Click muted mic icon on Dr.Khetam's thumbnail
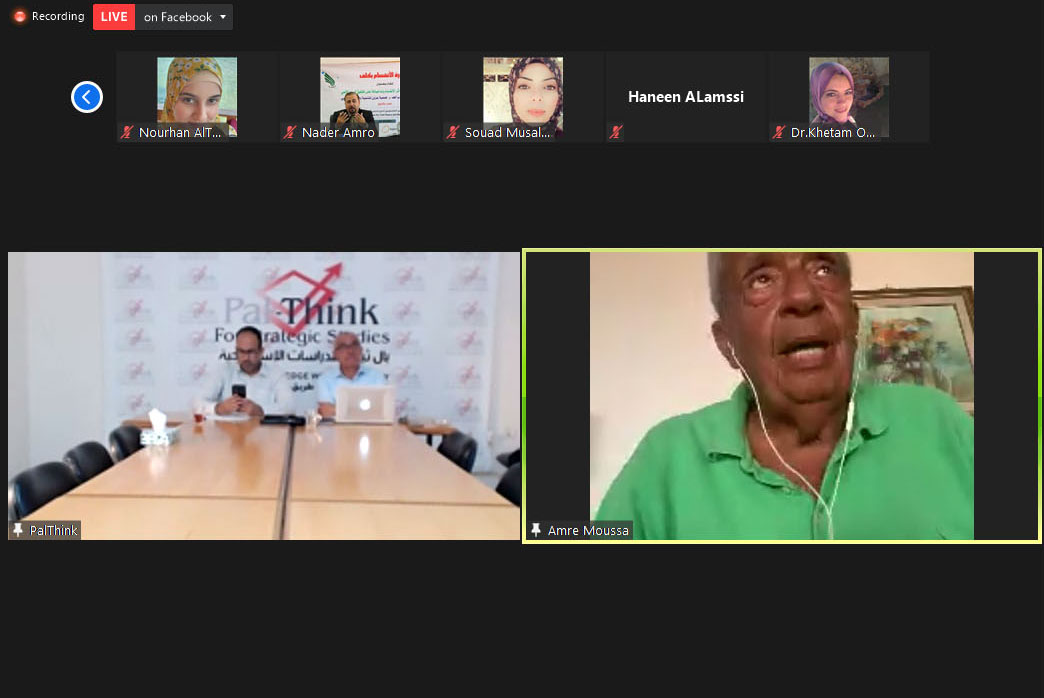 coord(779,132)
